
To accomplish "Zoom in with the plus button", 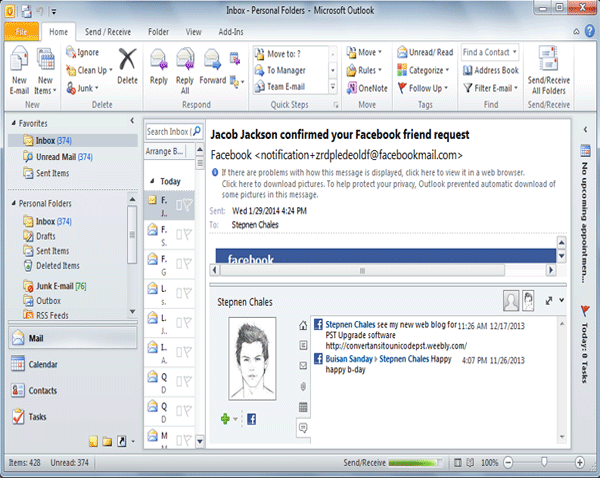I will [x=579, y=463].
